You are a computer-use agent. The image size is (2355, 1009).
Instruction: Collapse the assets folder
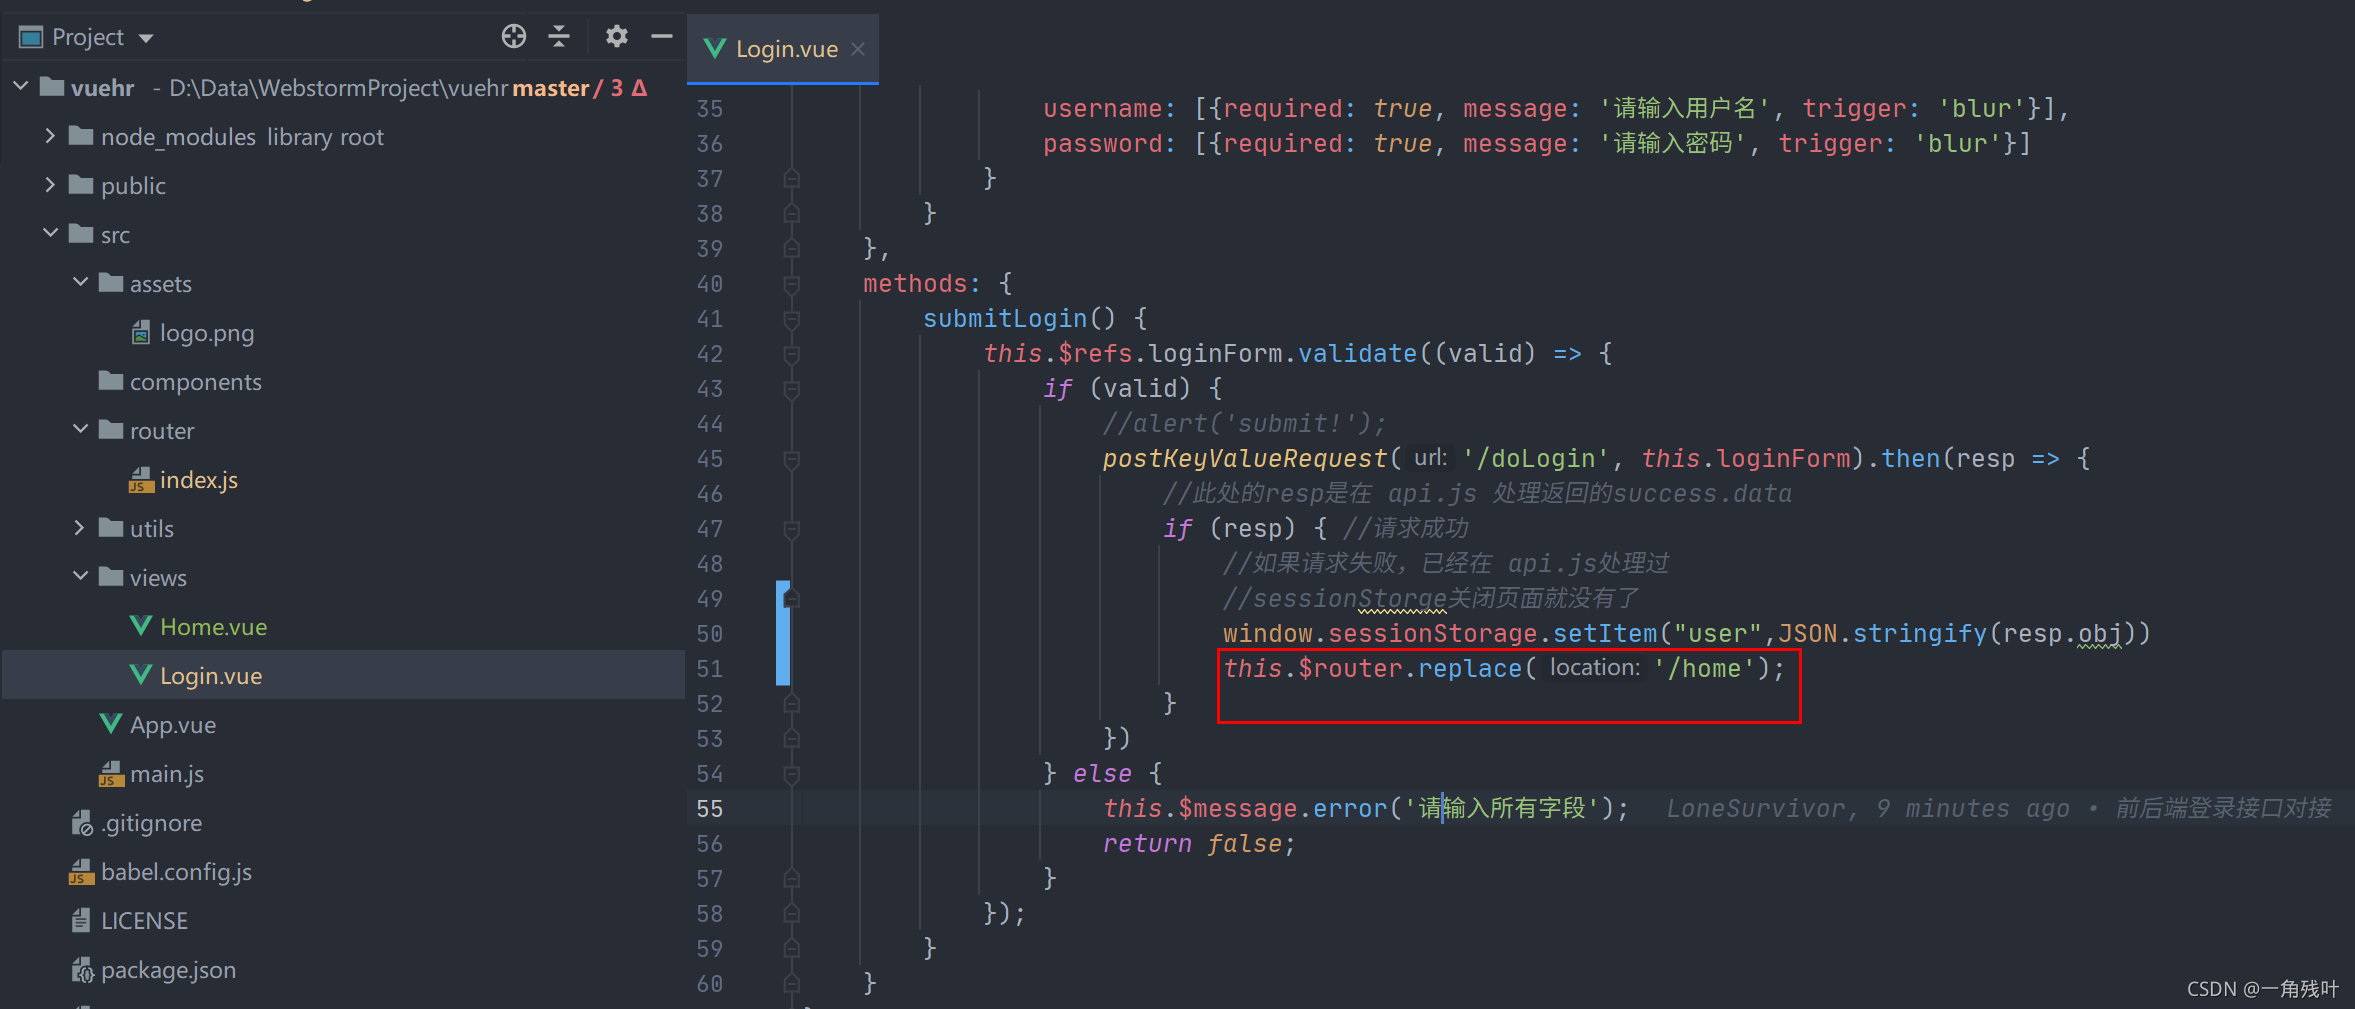(80, 283)
